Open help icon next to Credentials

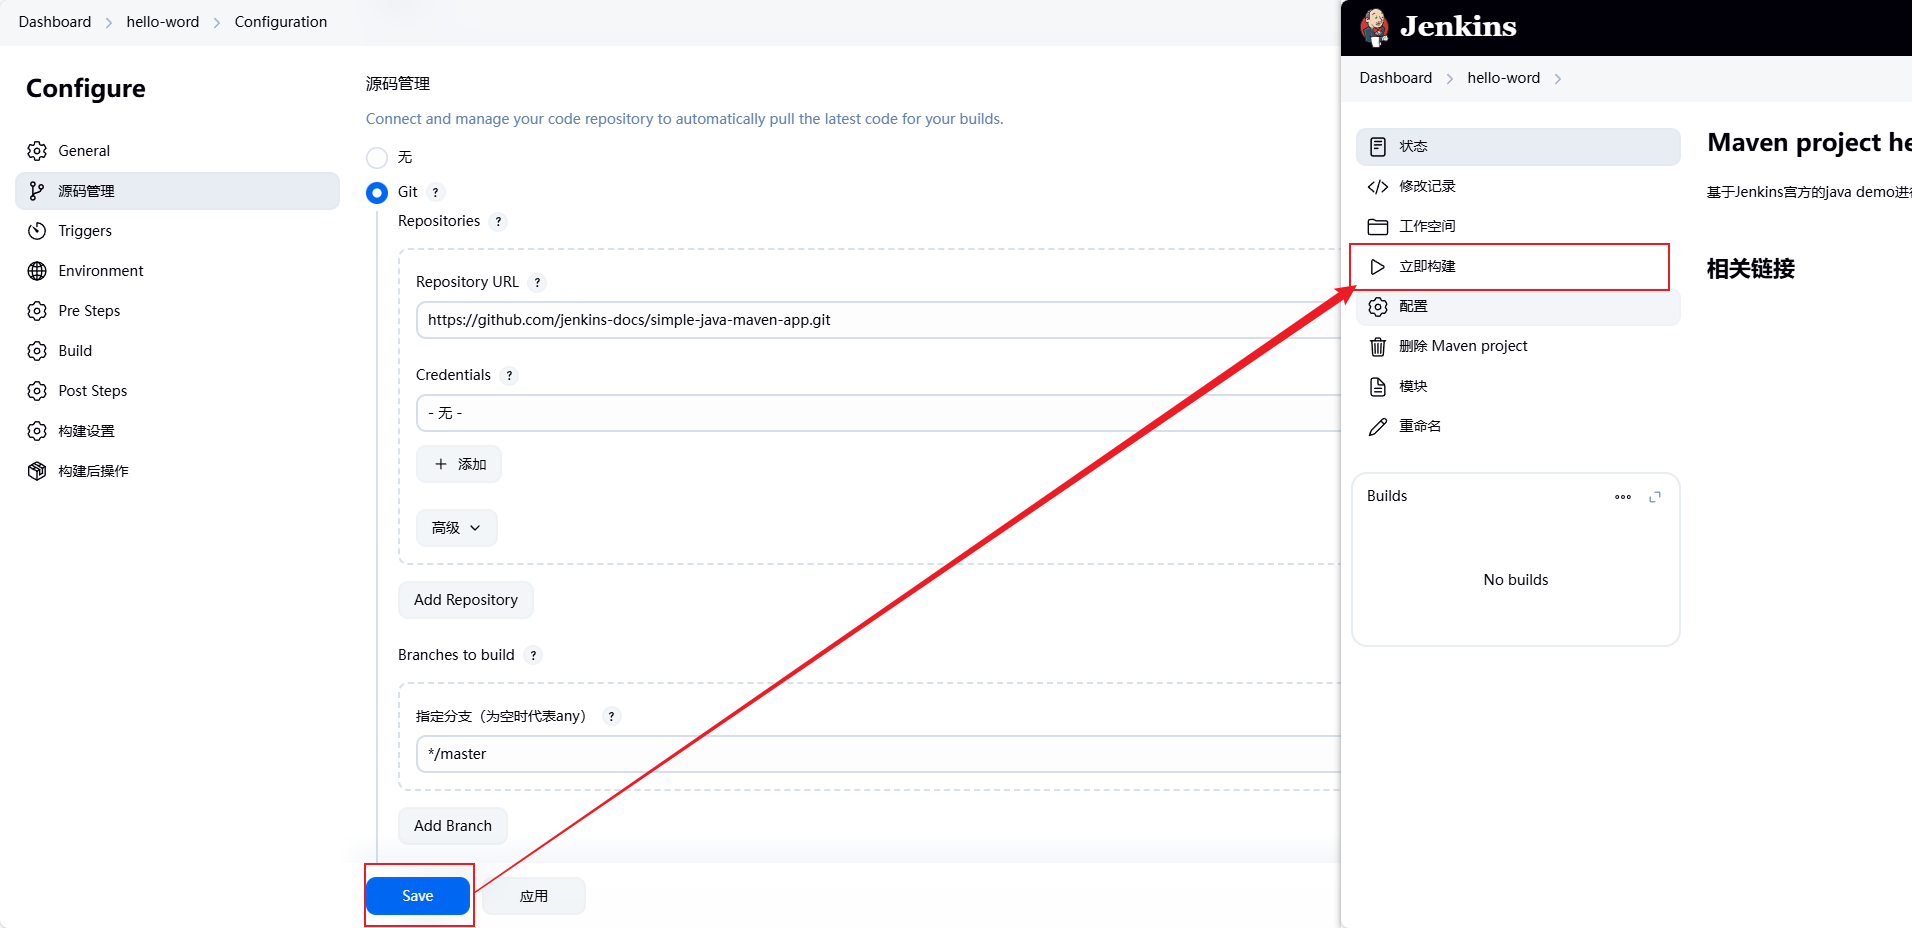click(x=509, y=376)
